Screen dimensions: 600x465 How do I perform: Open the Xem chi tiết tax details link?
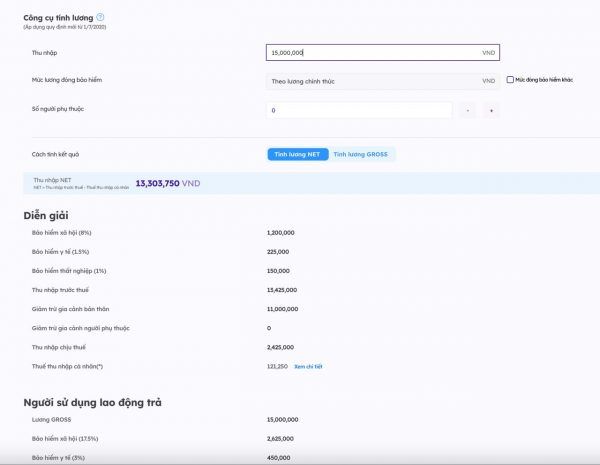(308, 367)
